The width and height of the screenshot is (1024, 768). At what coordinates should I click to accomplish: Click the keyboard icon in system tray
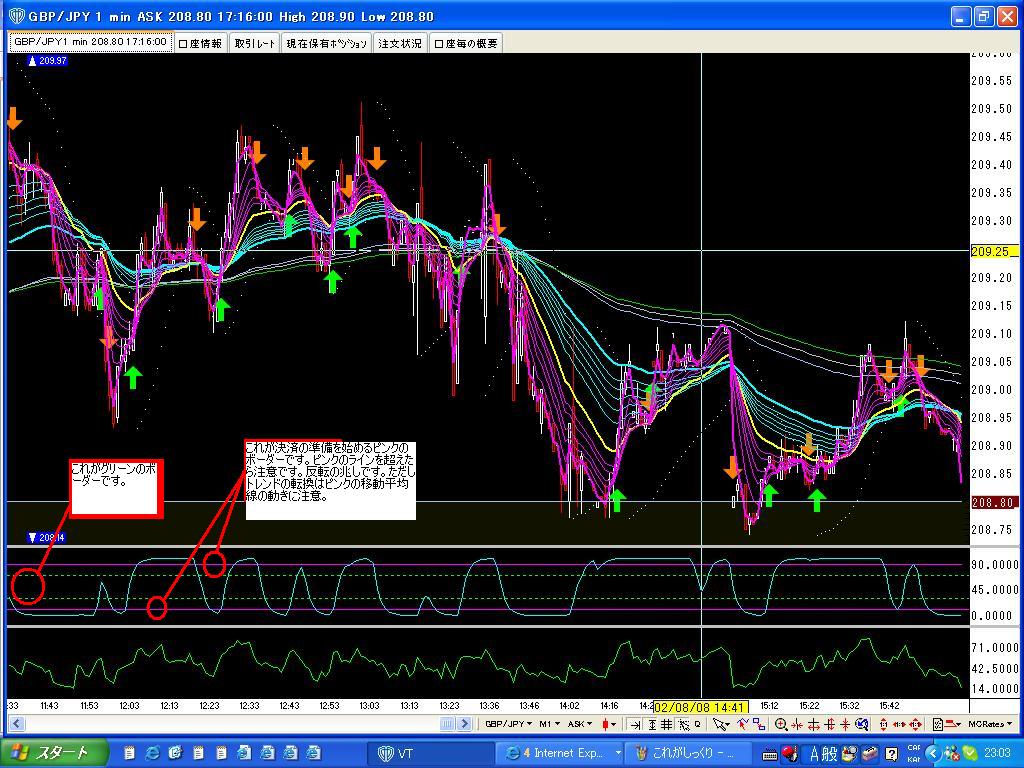point(770,755)
